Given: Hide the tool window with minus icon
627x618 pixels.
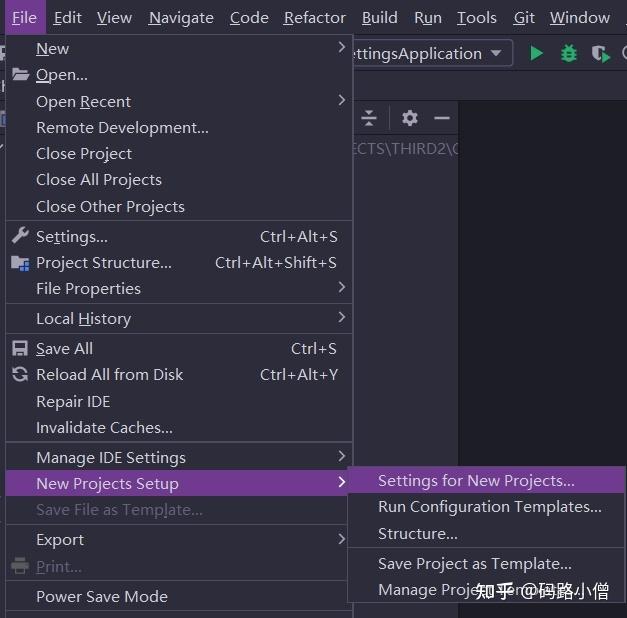Looking at the screenshot, I should click(x=441, y=118).
